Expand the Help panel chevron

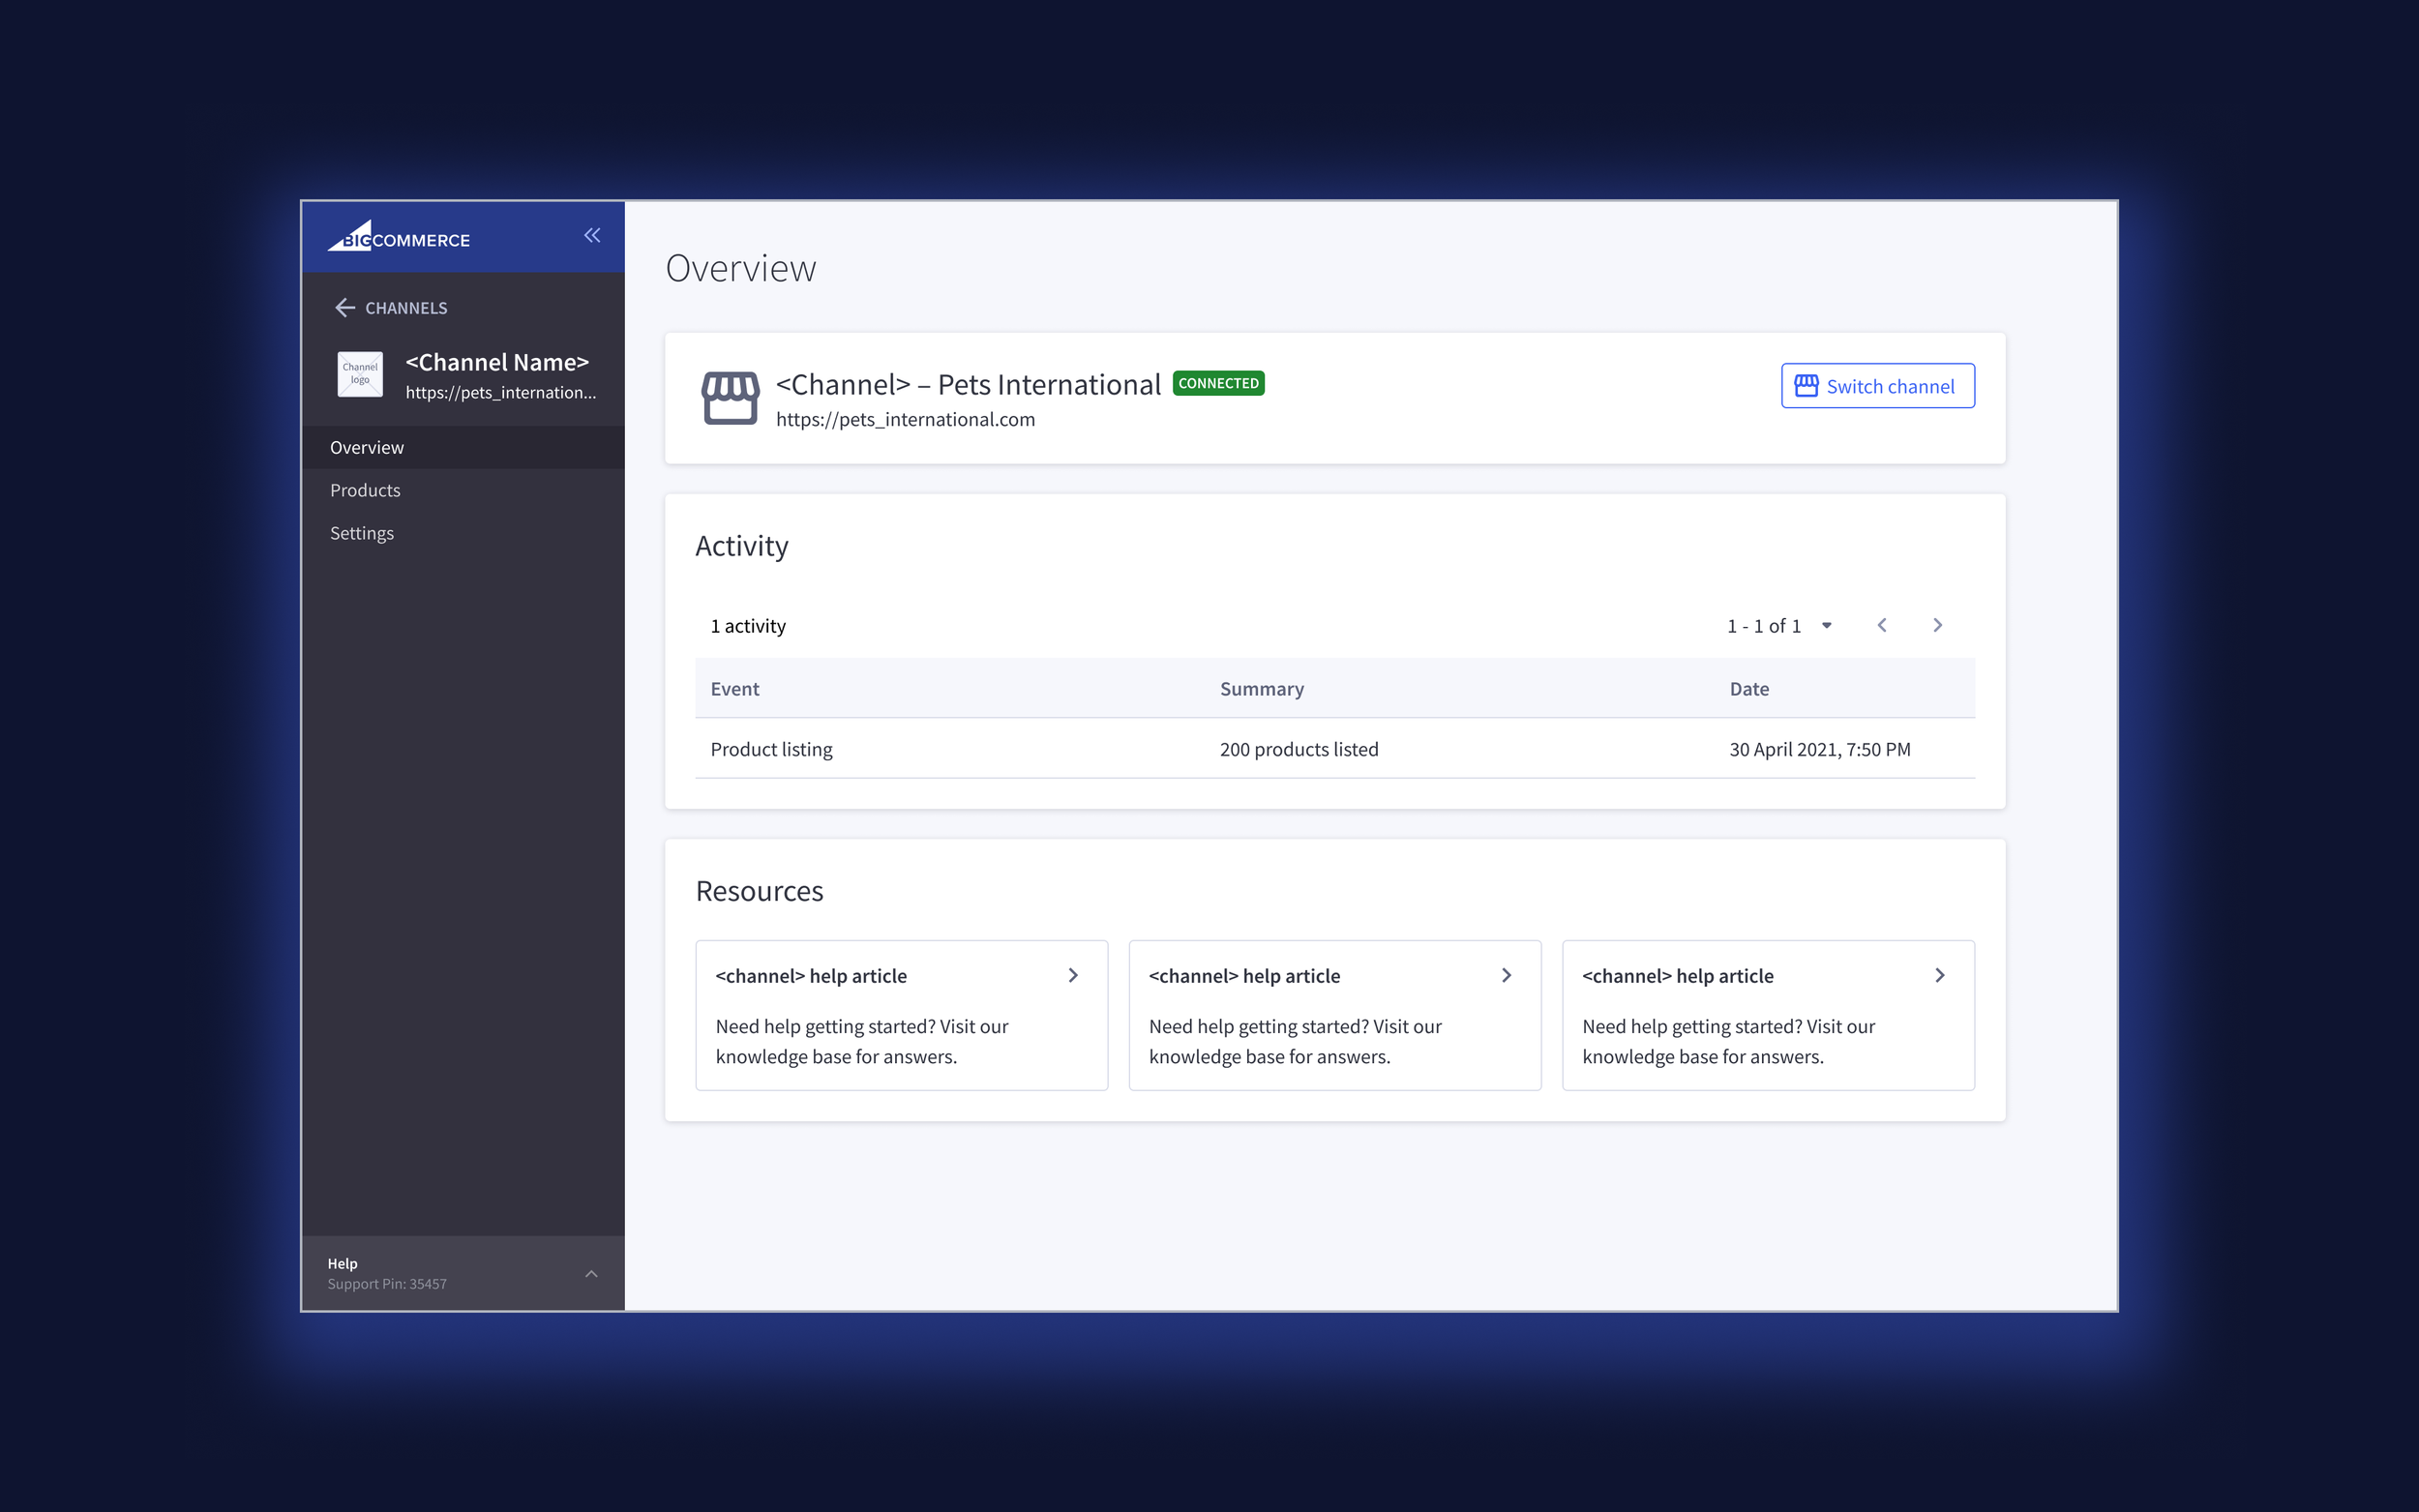591,1273
